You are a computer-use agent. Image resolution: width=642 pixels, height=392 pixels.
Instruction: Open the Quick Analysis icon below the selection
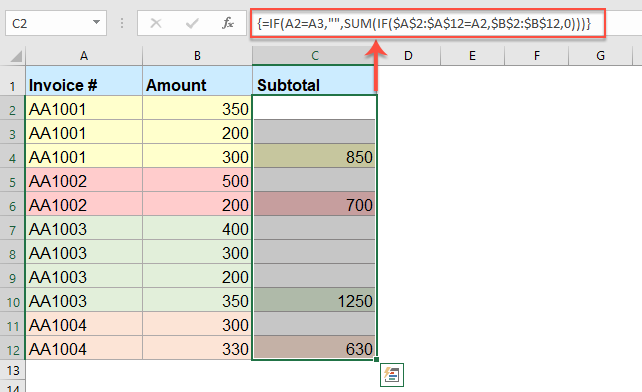pos(392,375)
